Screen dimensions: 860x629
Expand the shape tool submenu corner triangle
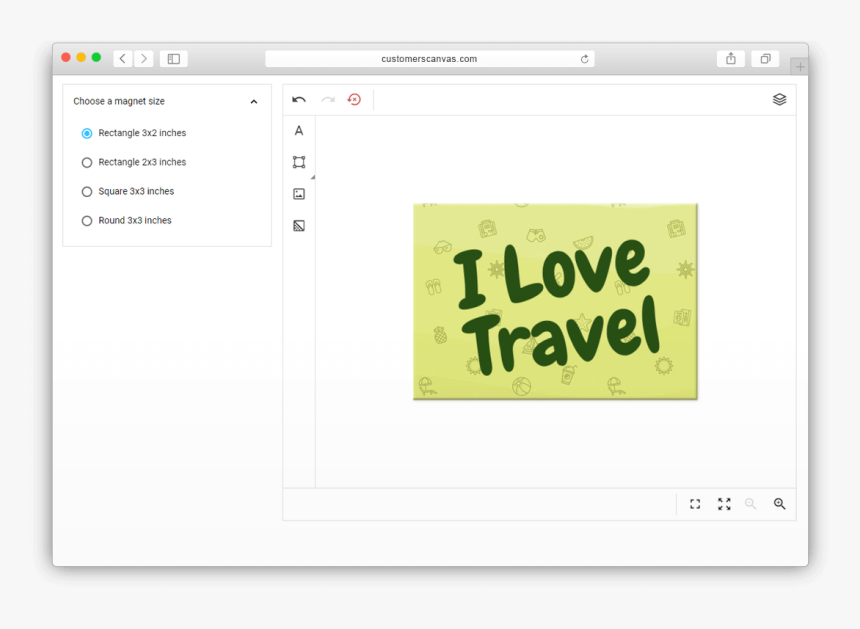(x=313, y=177)
